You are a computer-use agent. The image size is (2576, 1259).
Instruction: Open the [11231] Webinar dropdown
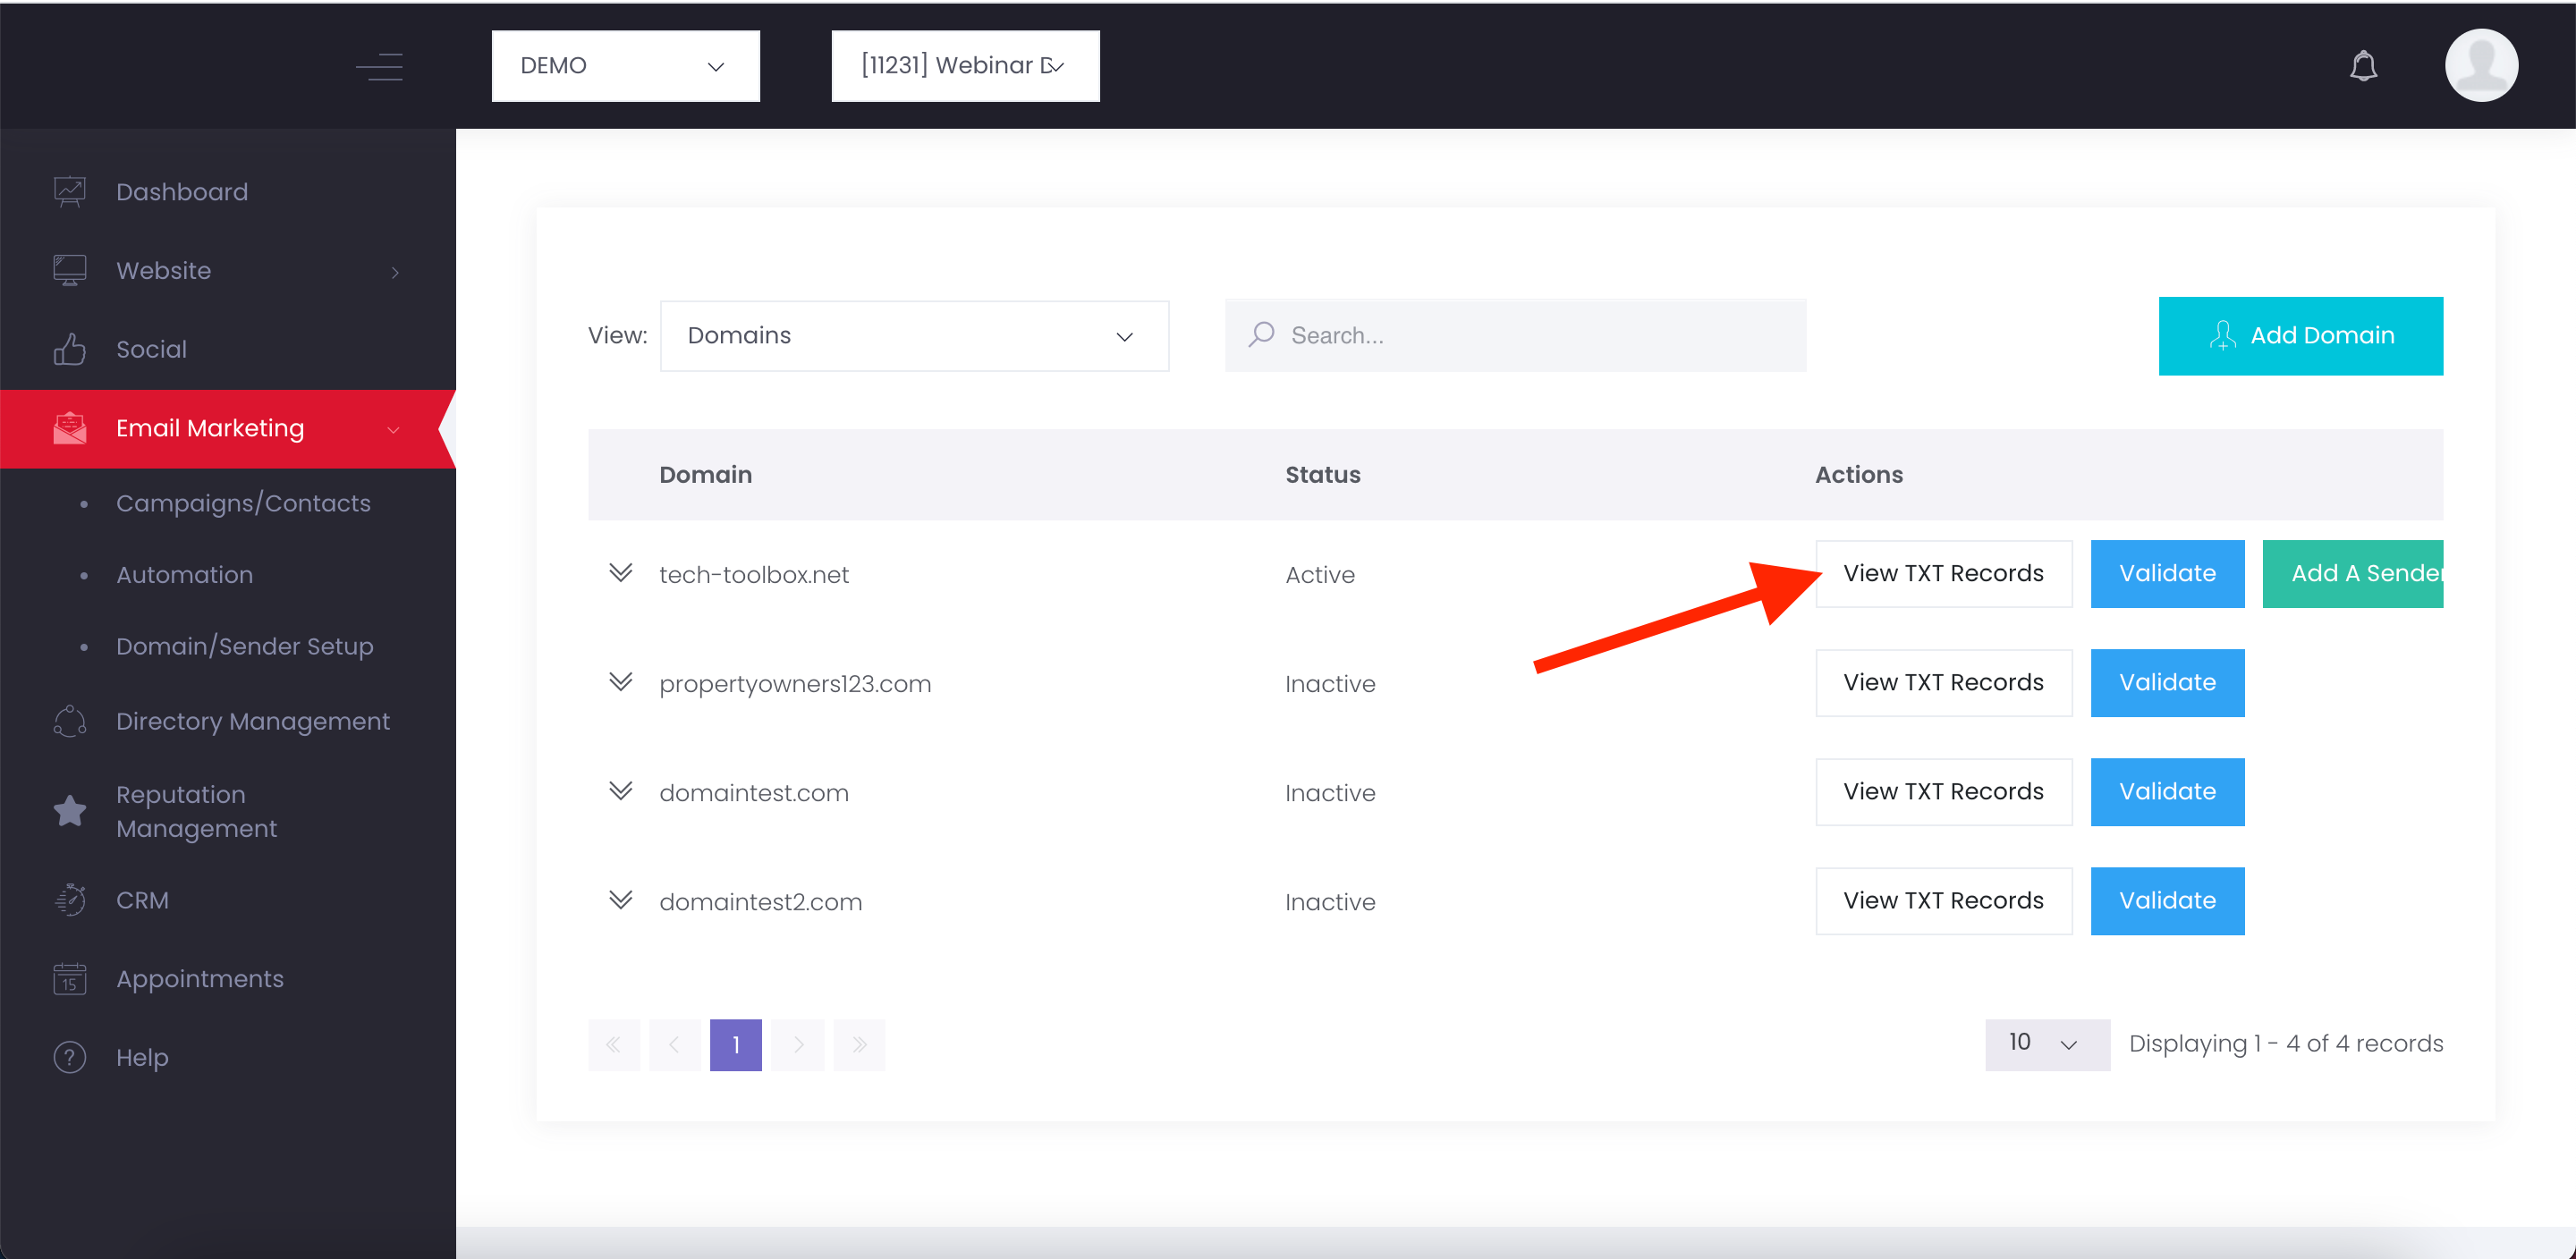pos(965,66)
